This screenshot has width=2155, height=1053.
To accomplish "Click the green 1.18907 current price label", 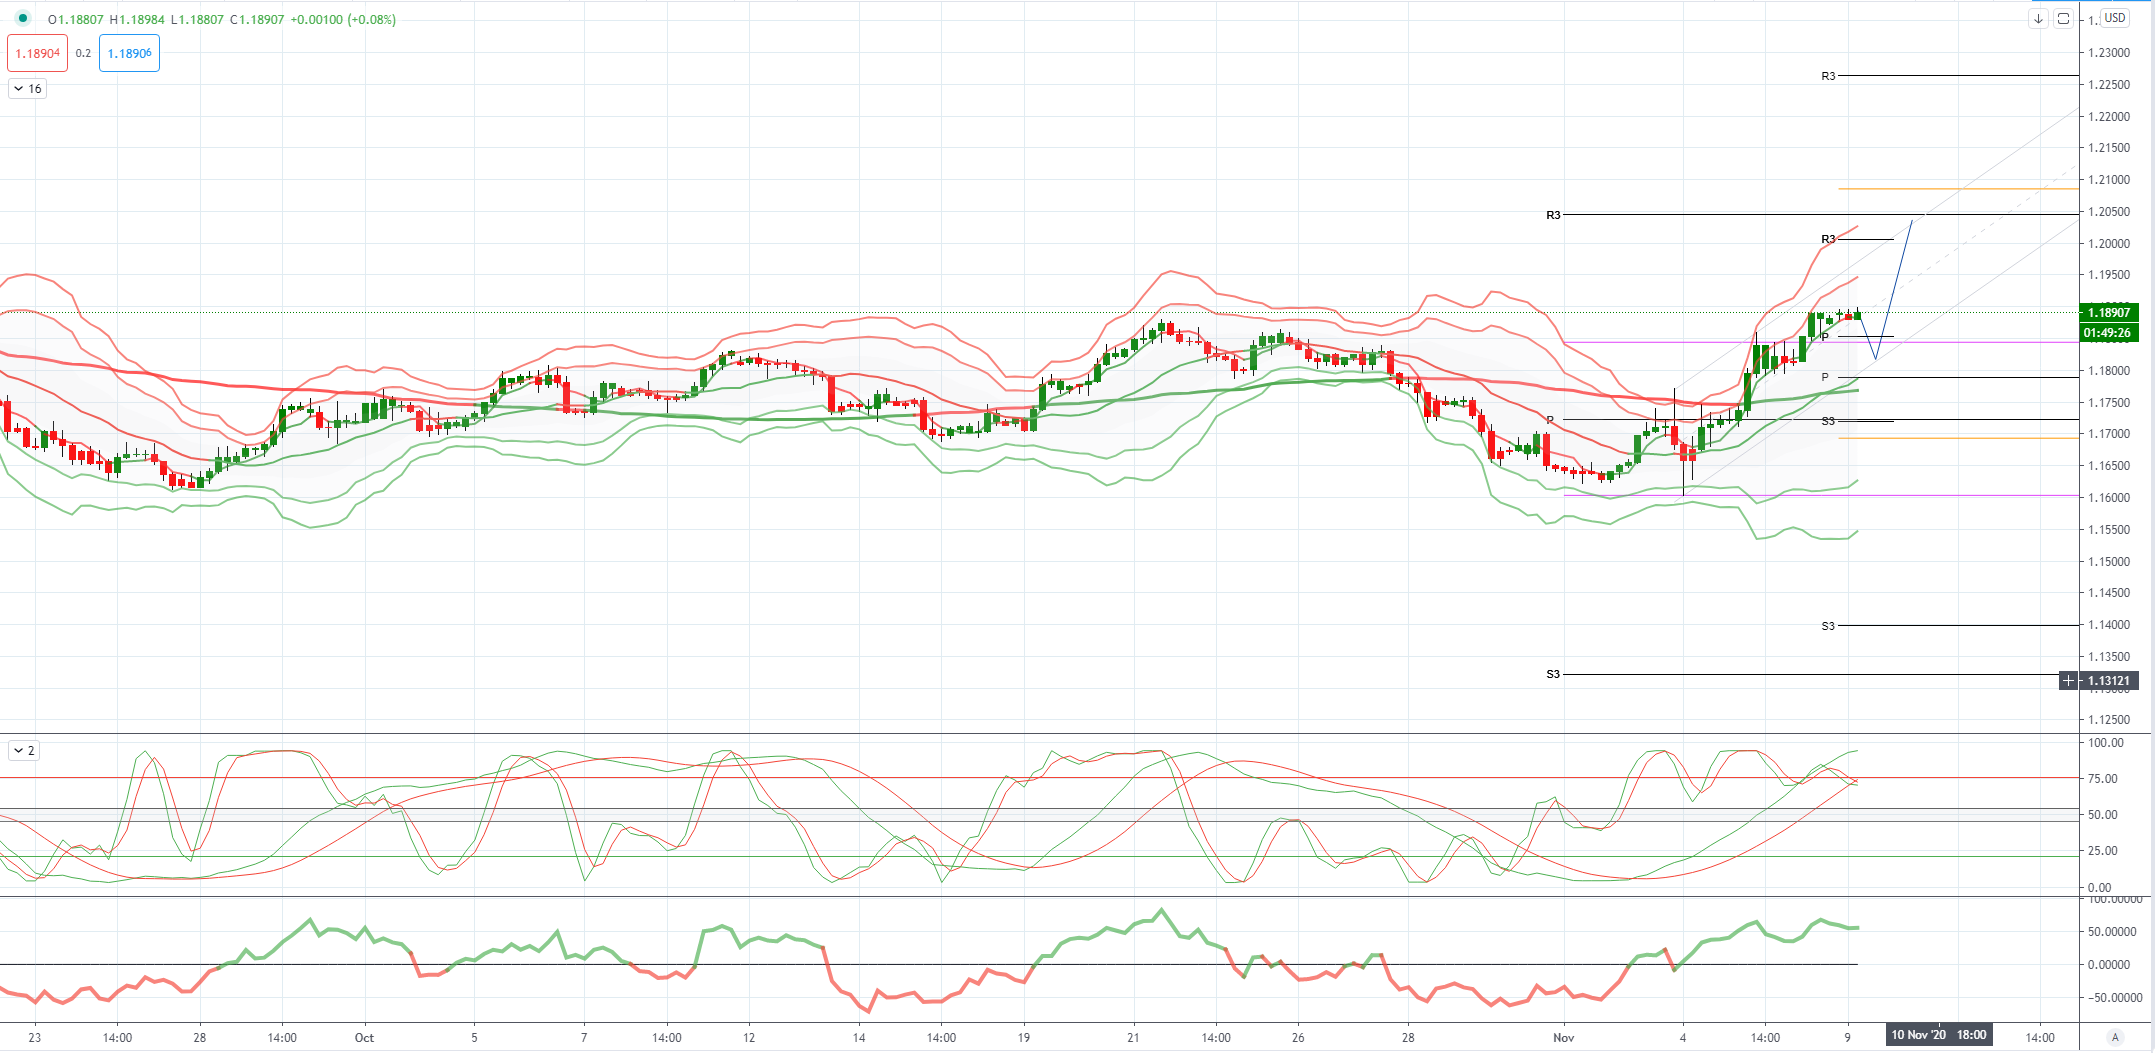I will pos(2108,313).
